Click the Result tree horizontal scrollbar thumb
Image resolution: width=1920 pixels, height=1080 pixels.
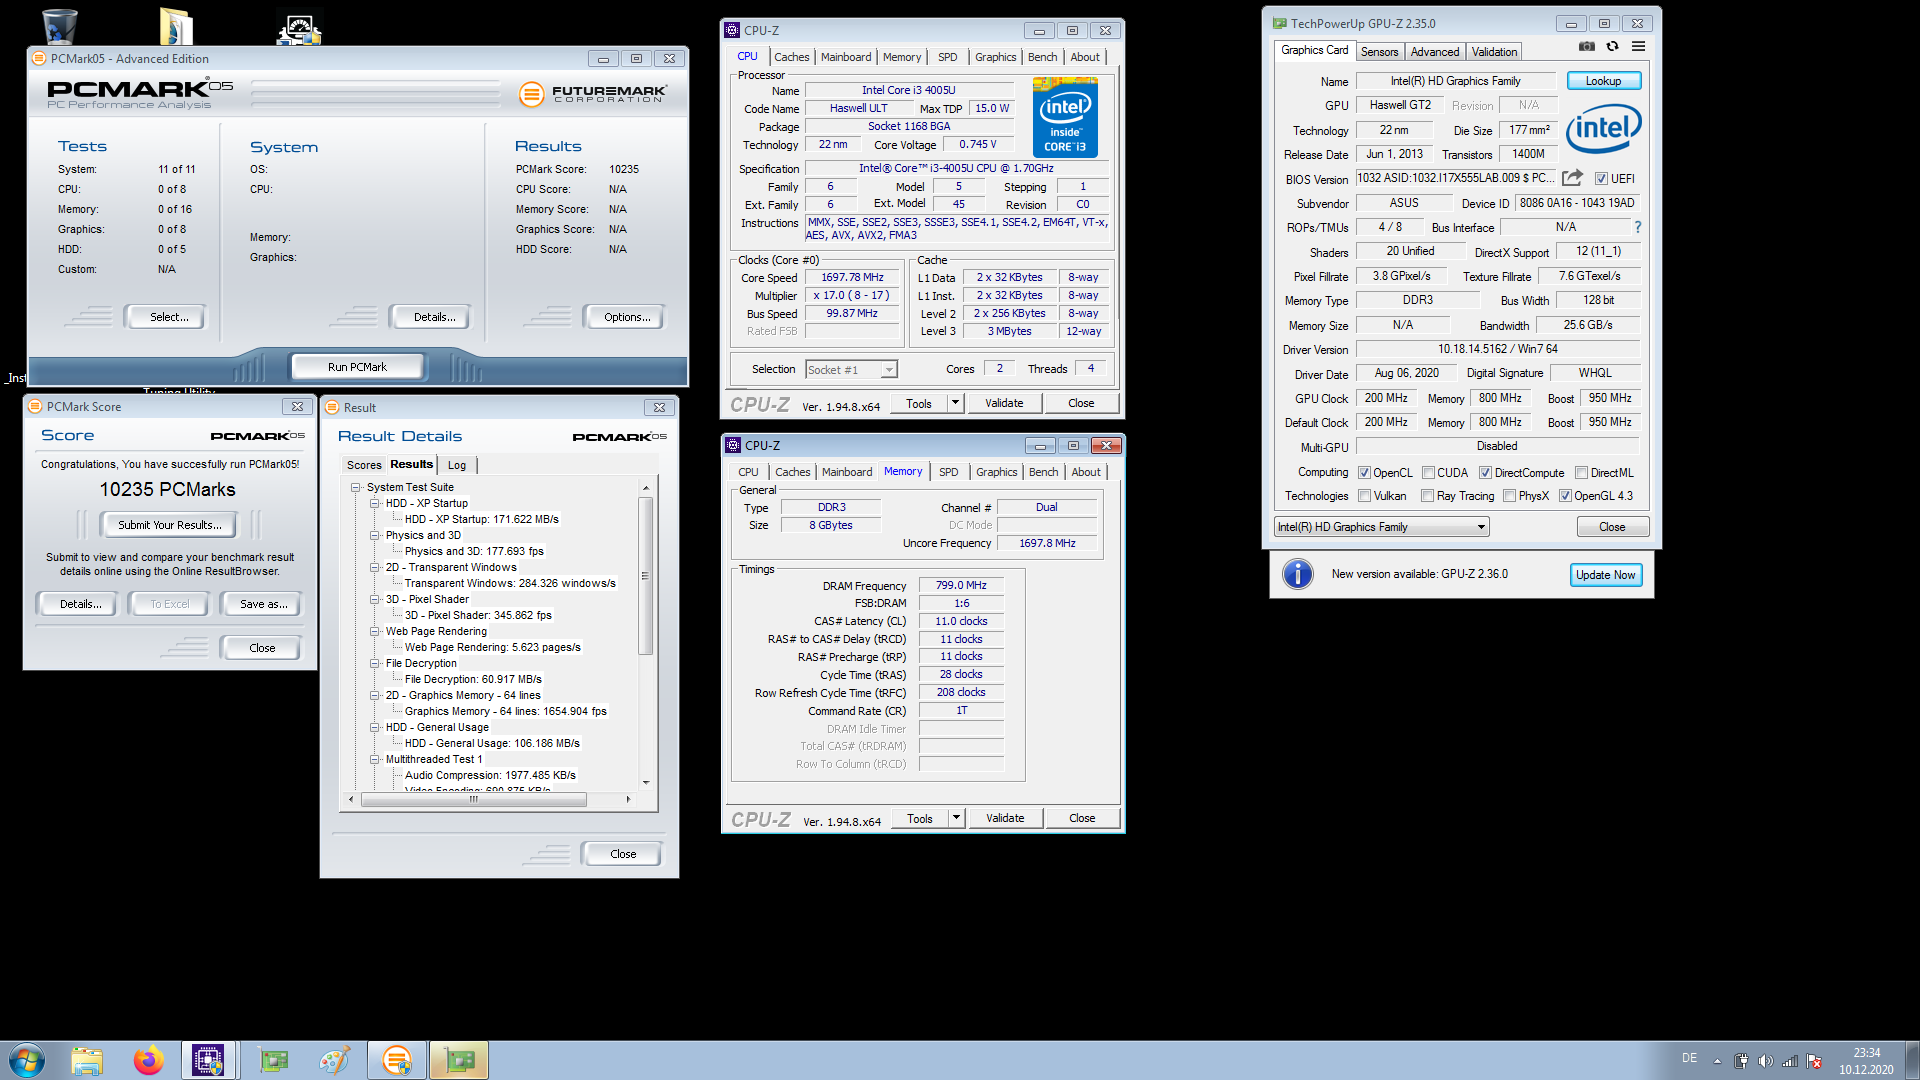pos(473,799)
